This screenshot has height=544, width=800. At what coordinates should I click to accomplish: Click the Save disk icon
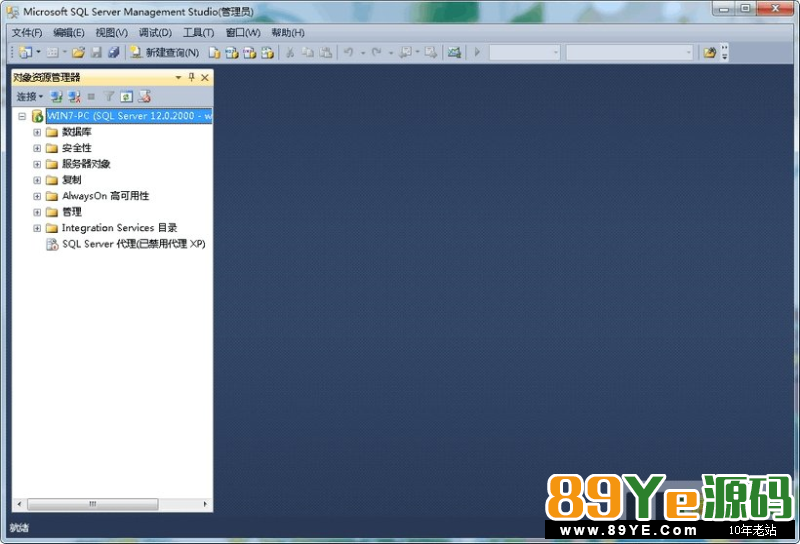coord(96,52)
